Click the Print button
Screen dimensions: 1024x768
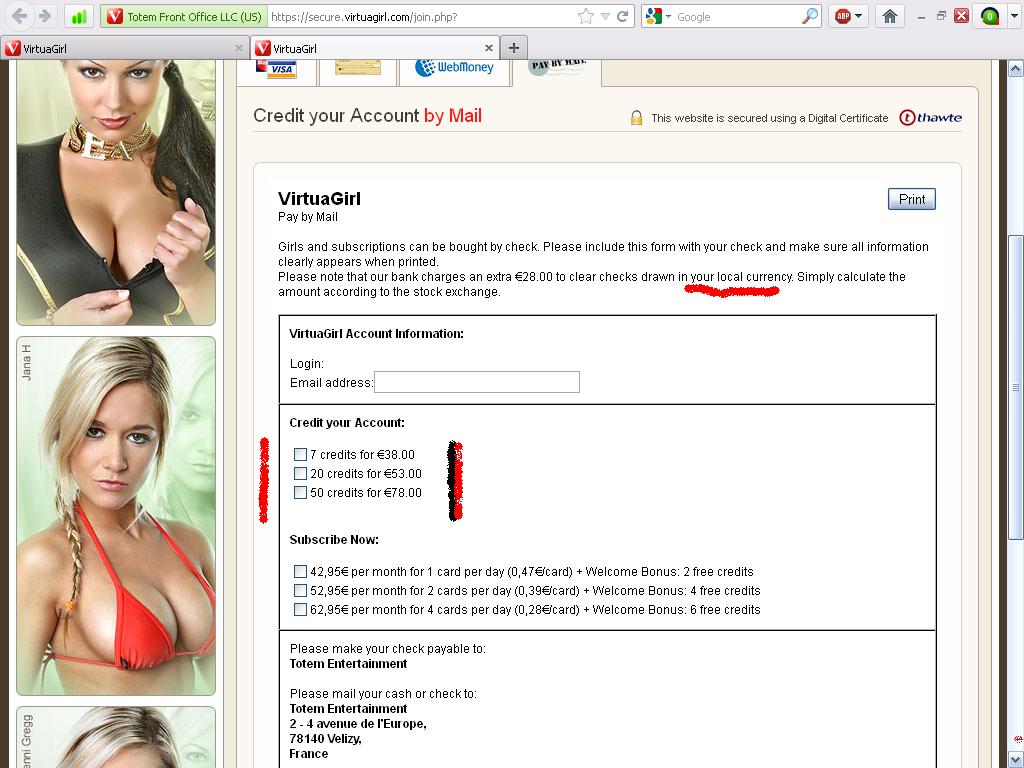(911, 199)
